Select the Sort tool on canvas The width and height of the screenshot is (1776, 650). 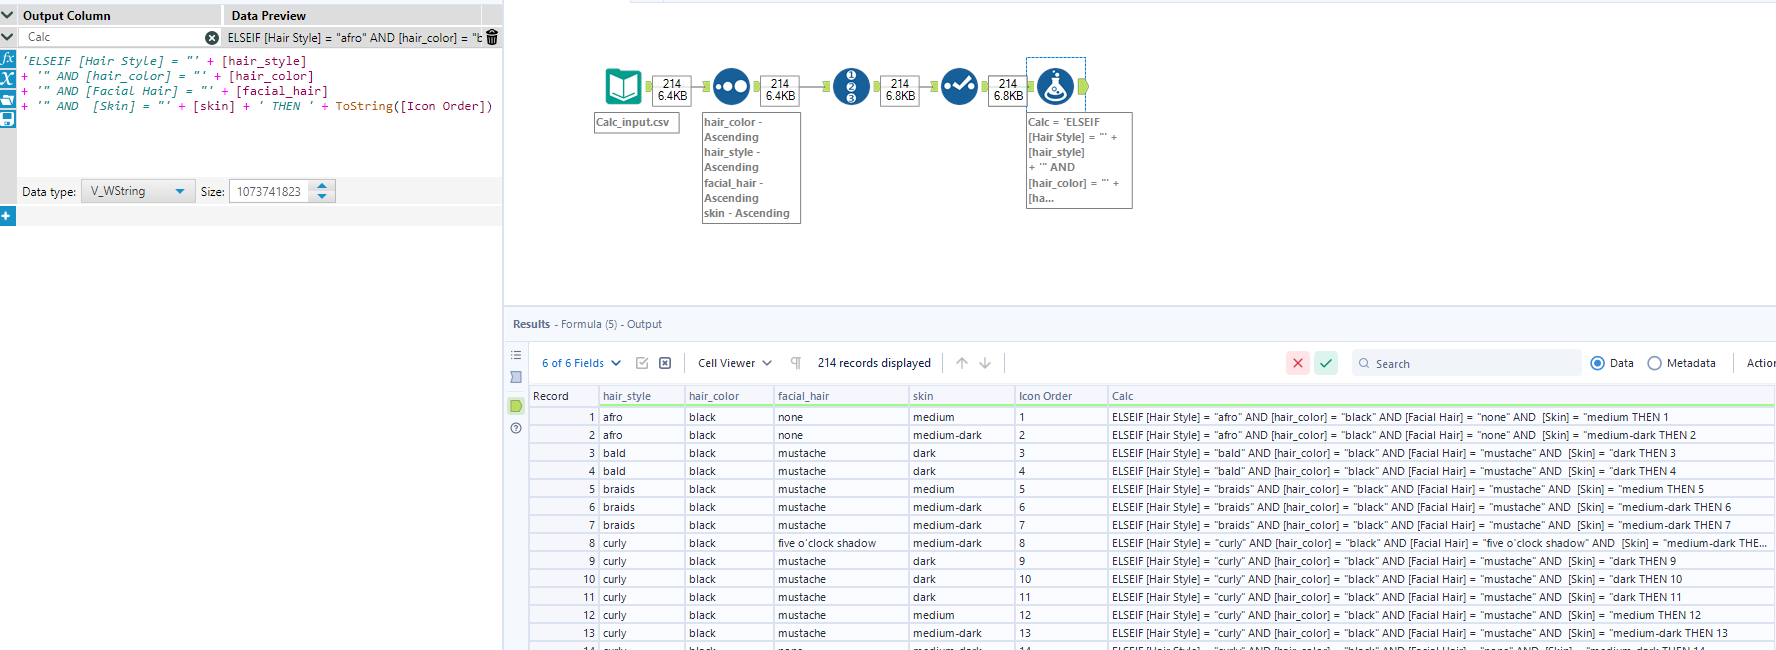tap(731, 87)
